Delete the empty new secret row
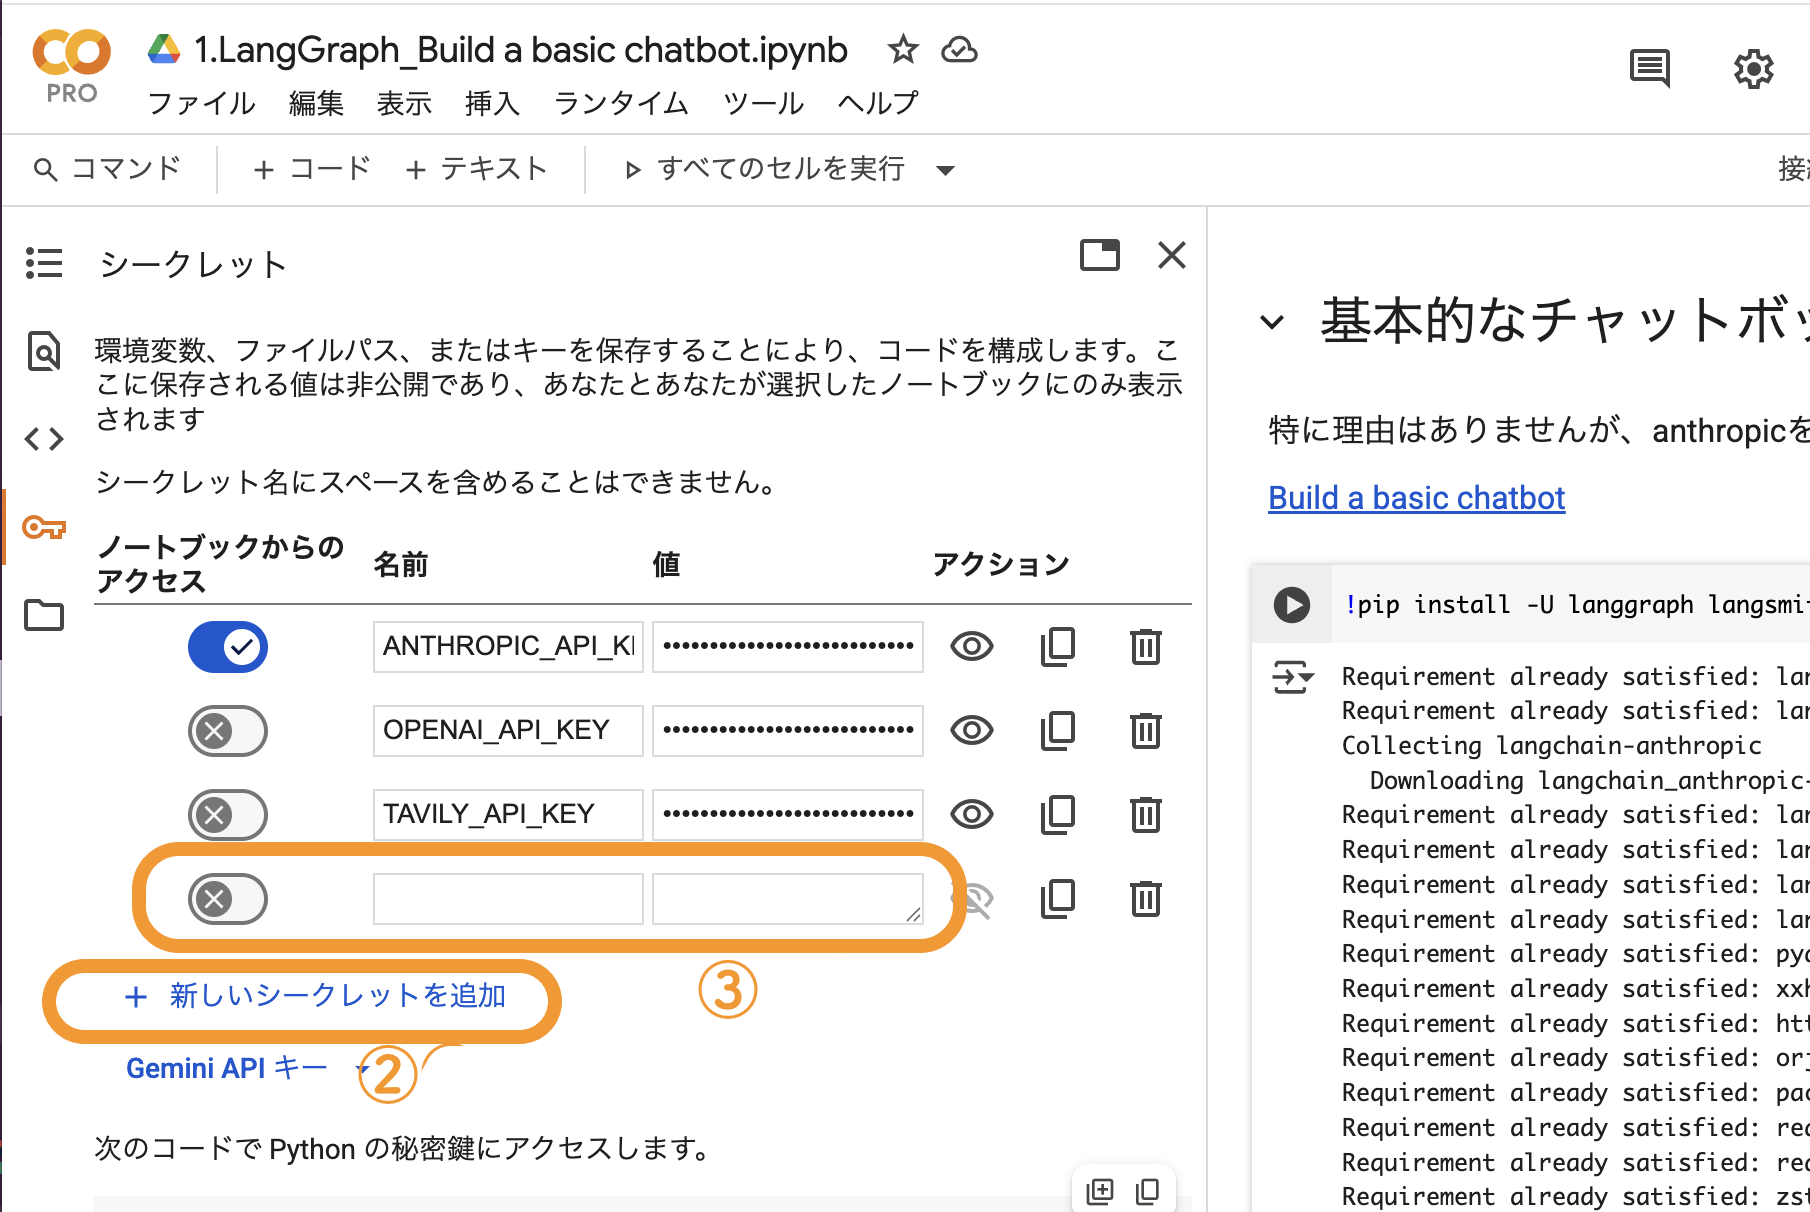Screen dimensions: 1810x1212 coord(1146,899)
